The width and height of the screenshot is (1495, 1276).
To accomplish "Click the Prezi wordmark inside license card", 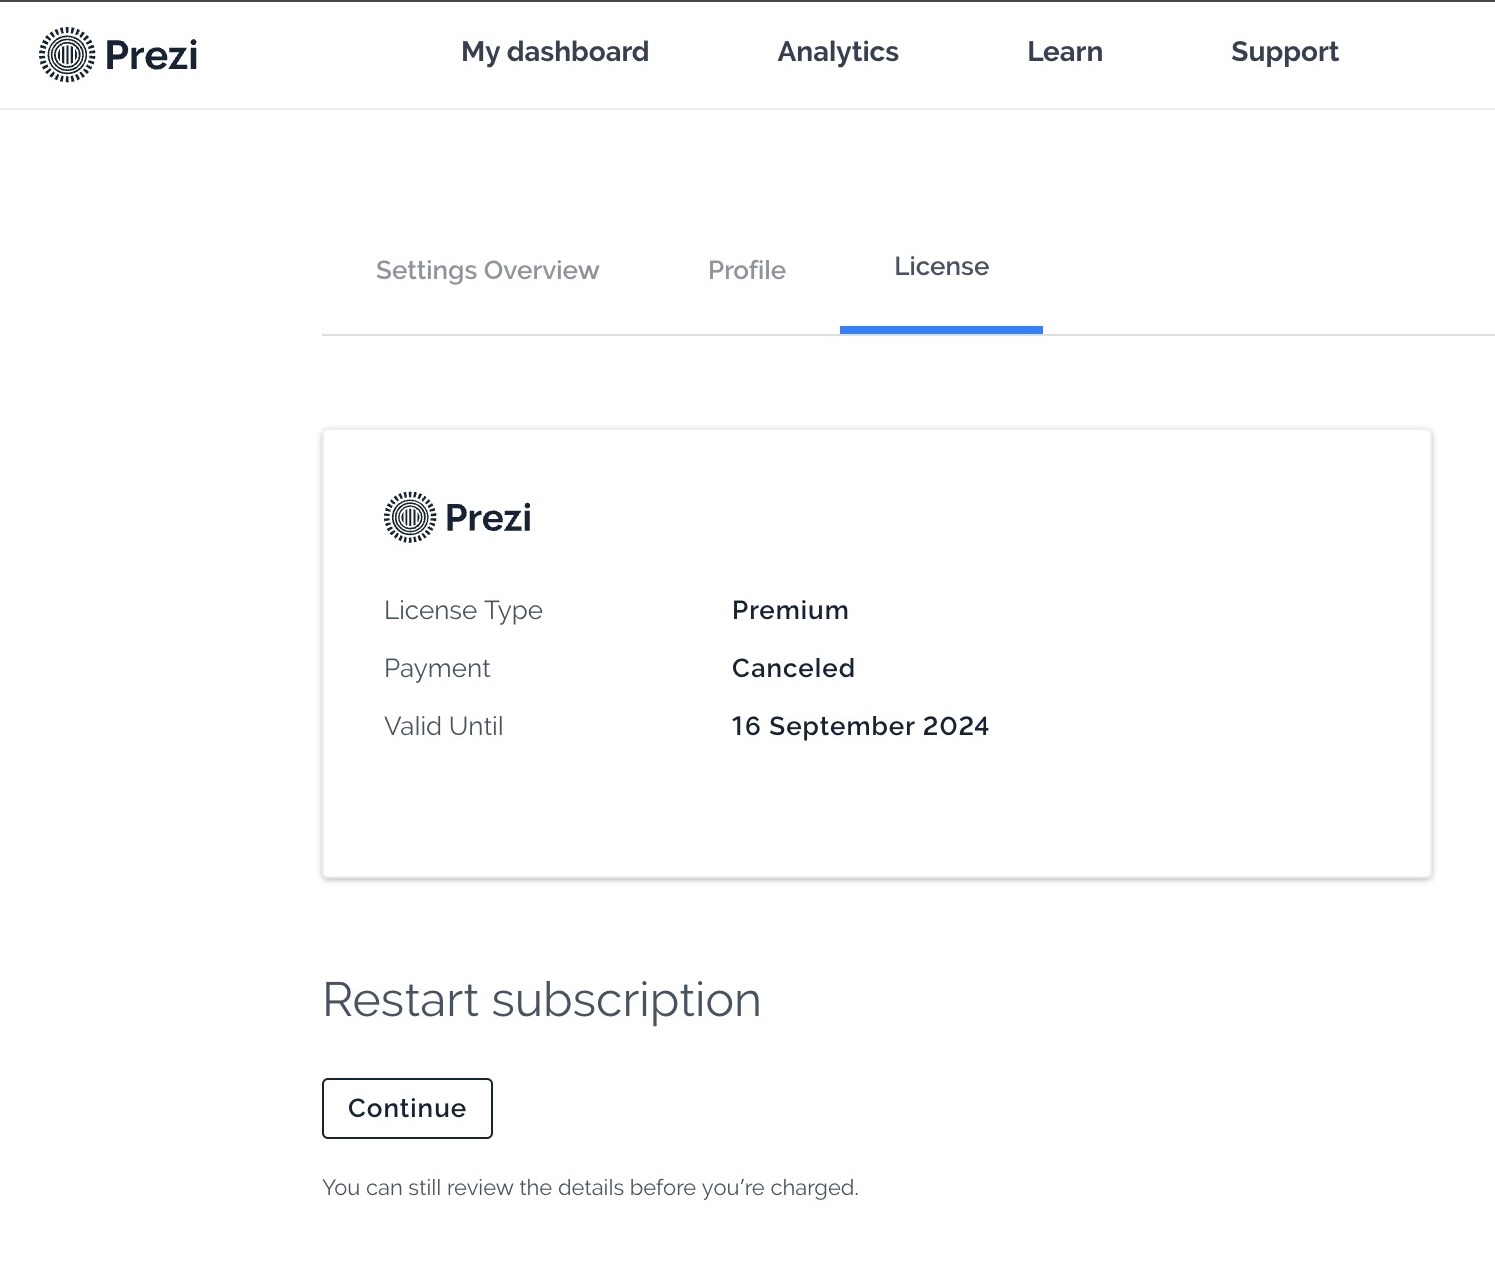I will [488, 517].
